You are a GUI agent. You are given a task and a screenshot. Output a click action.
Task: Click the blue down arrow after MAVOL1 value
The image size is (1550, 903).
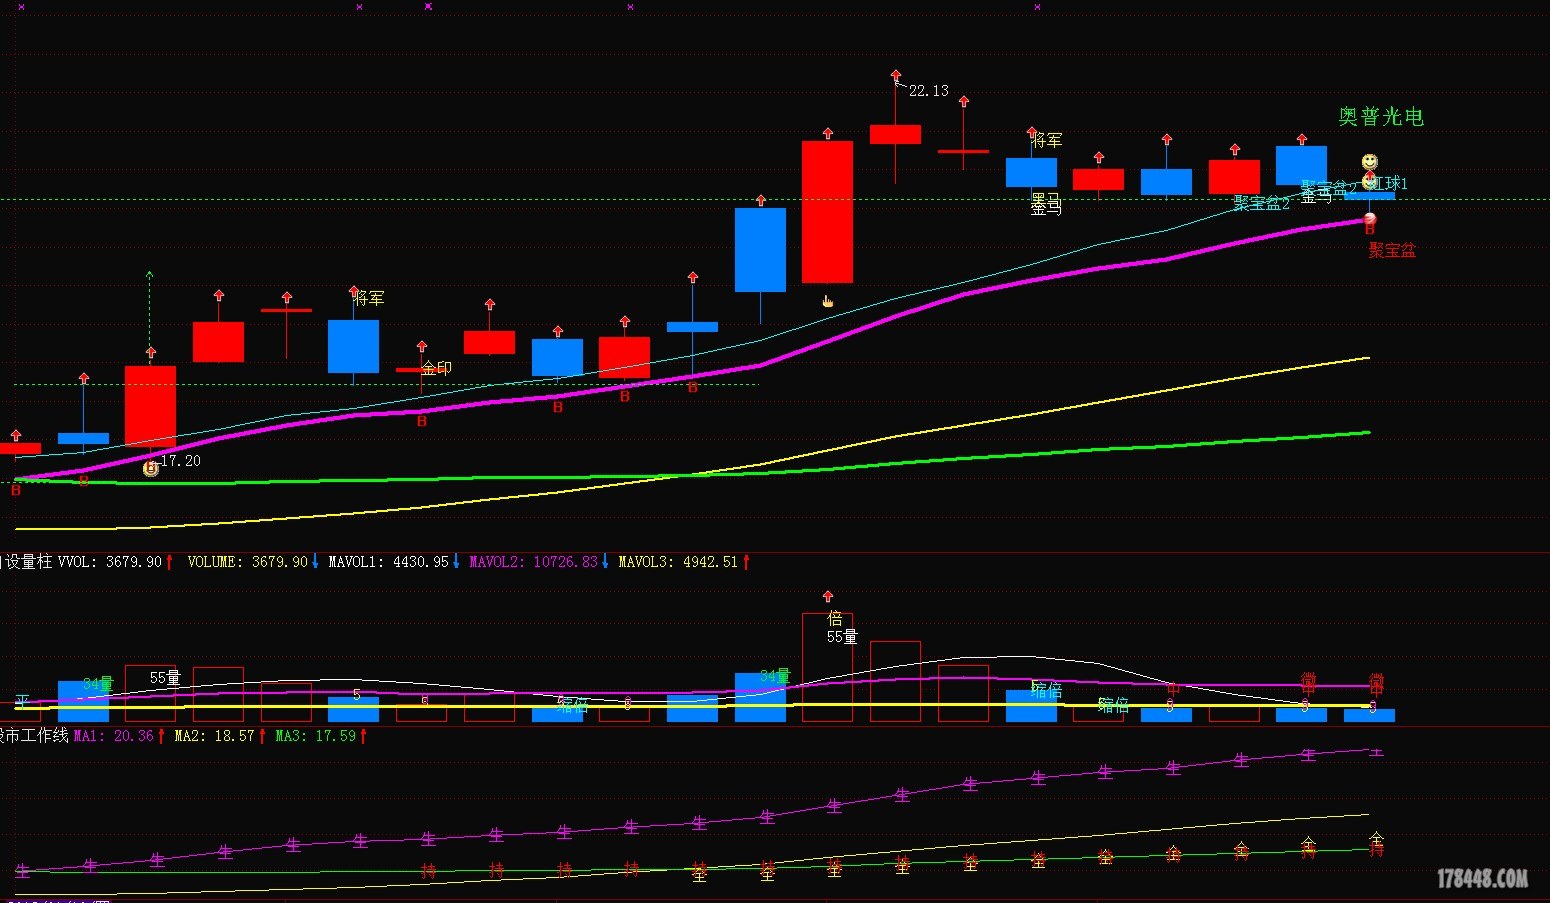click(x=456, y=562)
